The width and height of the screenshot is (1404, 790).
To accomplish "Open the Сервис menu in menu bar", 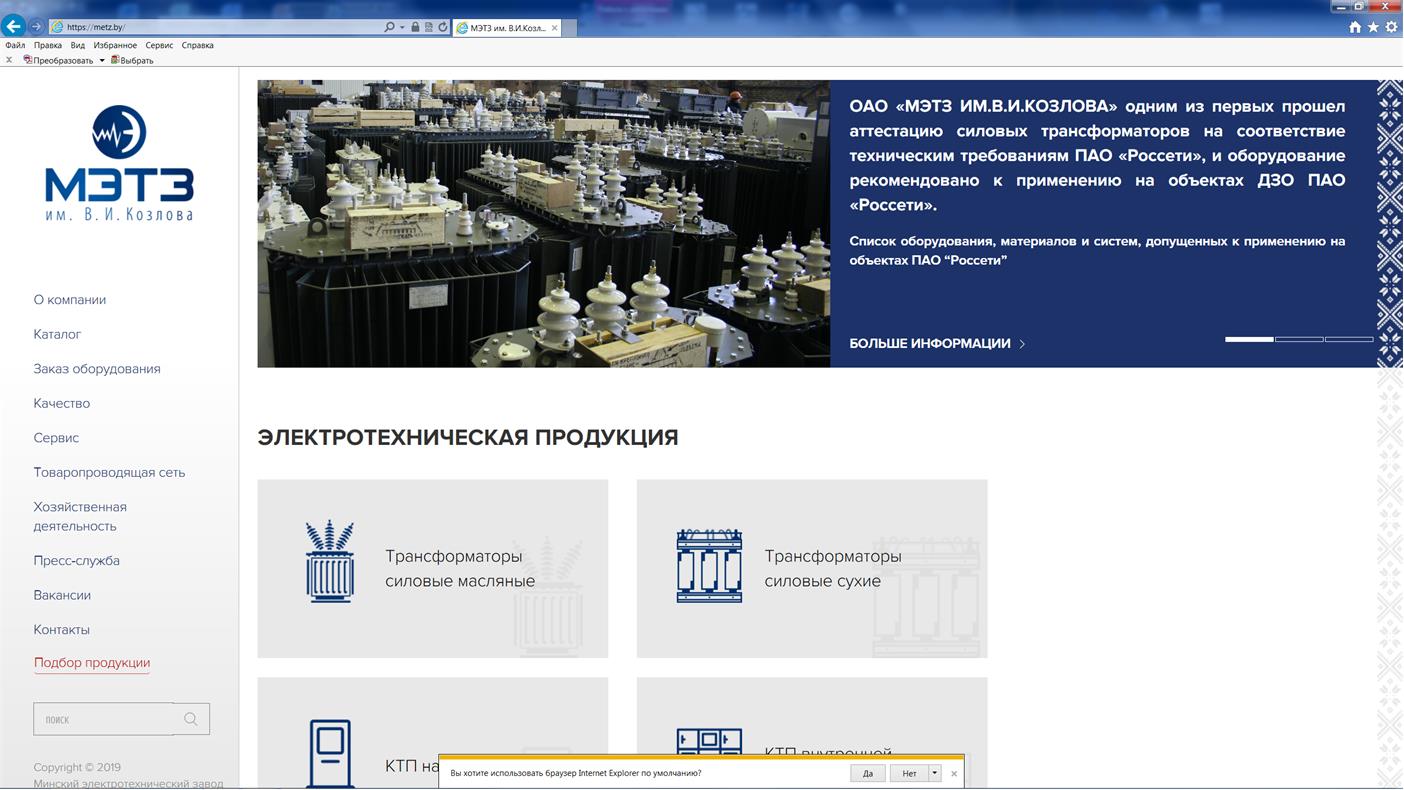I will tap(159, 45).
